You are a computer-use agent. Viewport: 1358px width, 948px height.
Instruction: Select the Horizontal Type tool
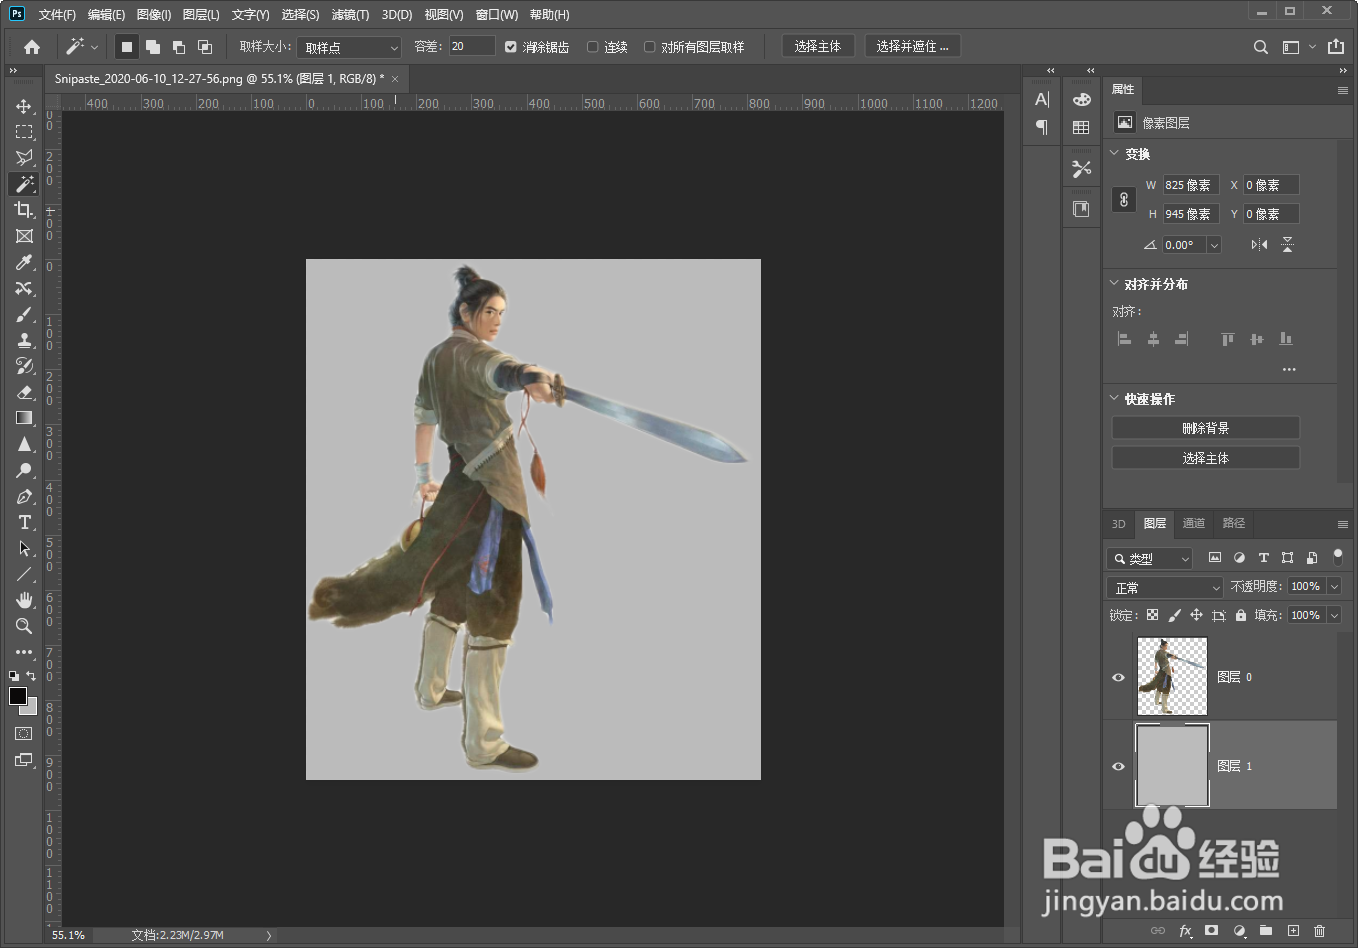(24, 522)
